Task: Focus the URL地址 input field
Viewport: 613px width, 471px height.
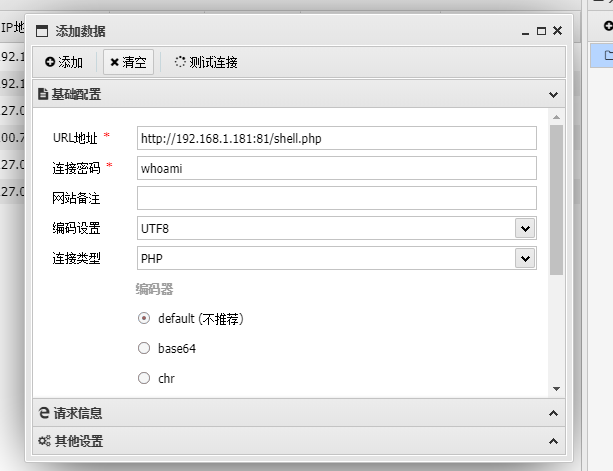Action: [x=337, y=138]
